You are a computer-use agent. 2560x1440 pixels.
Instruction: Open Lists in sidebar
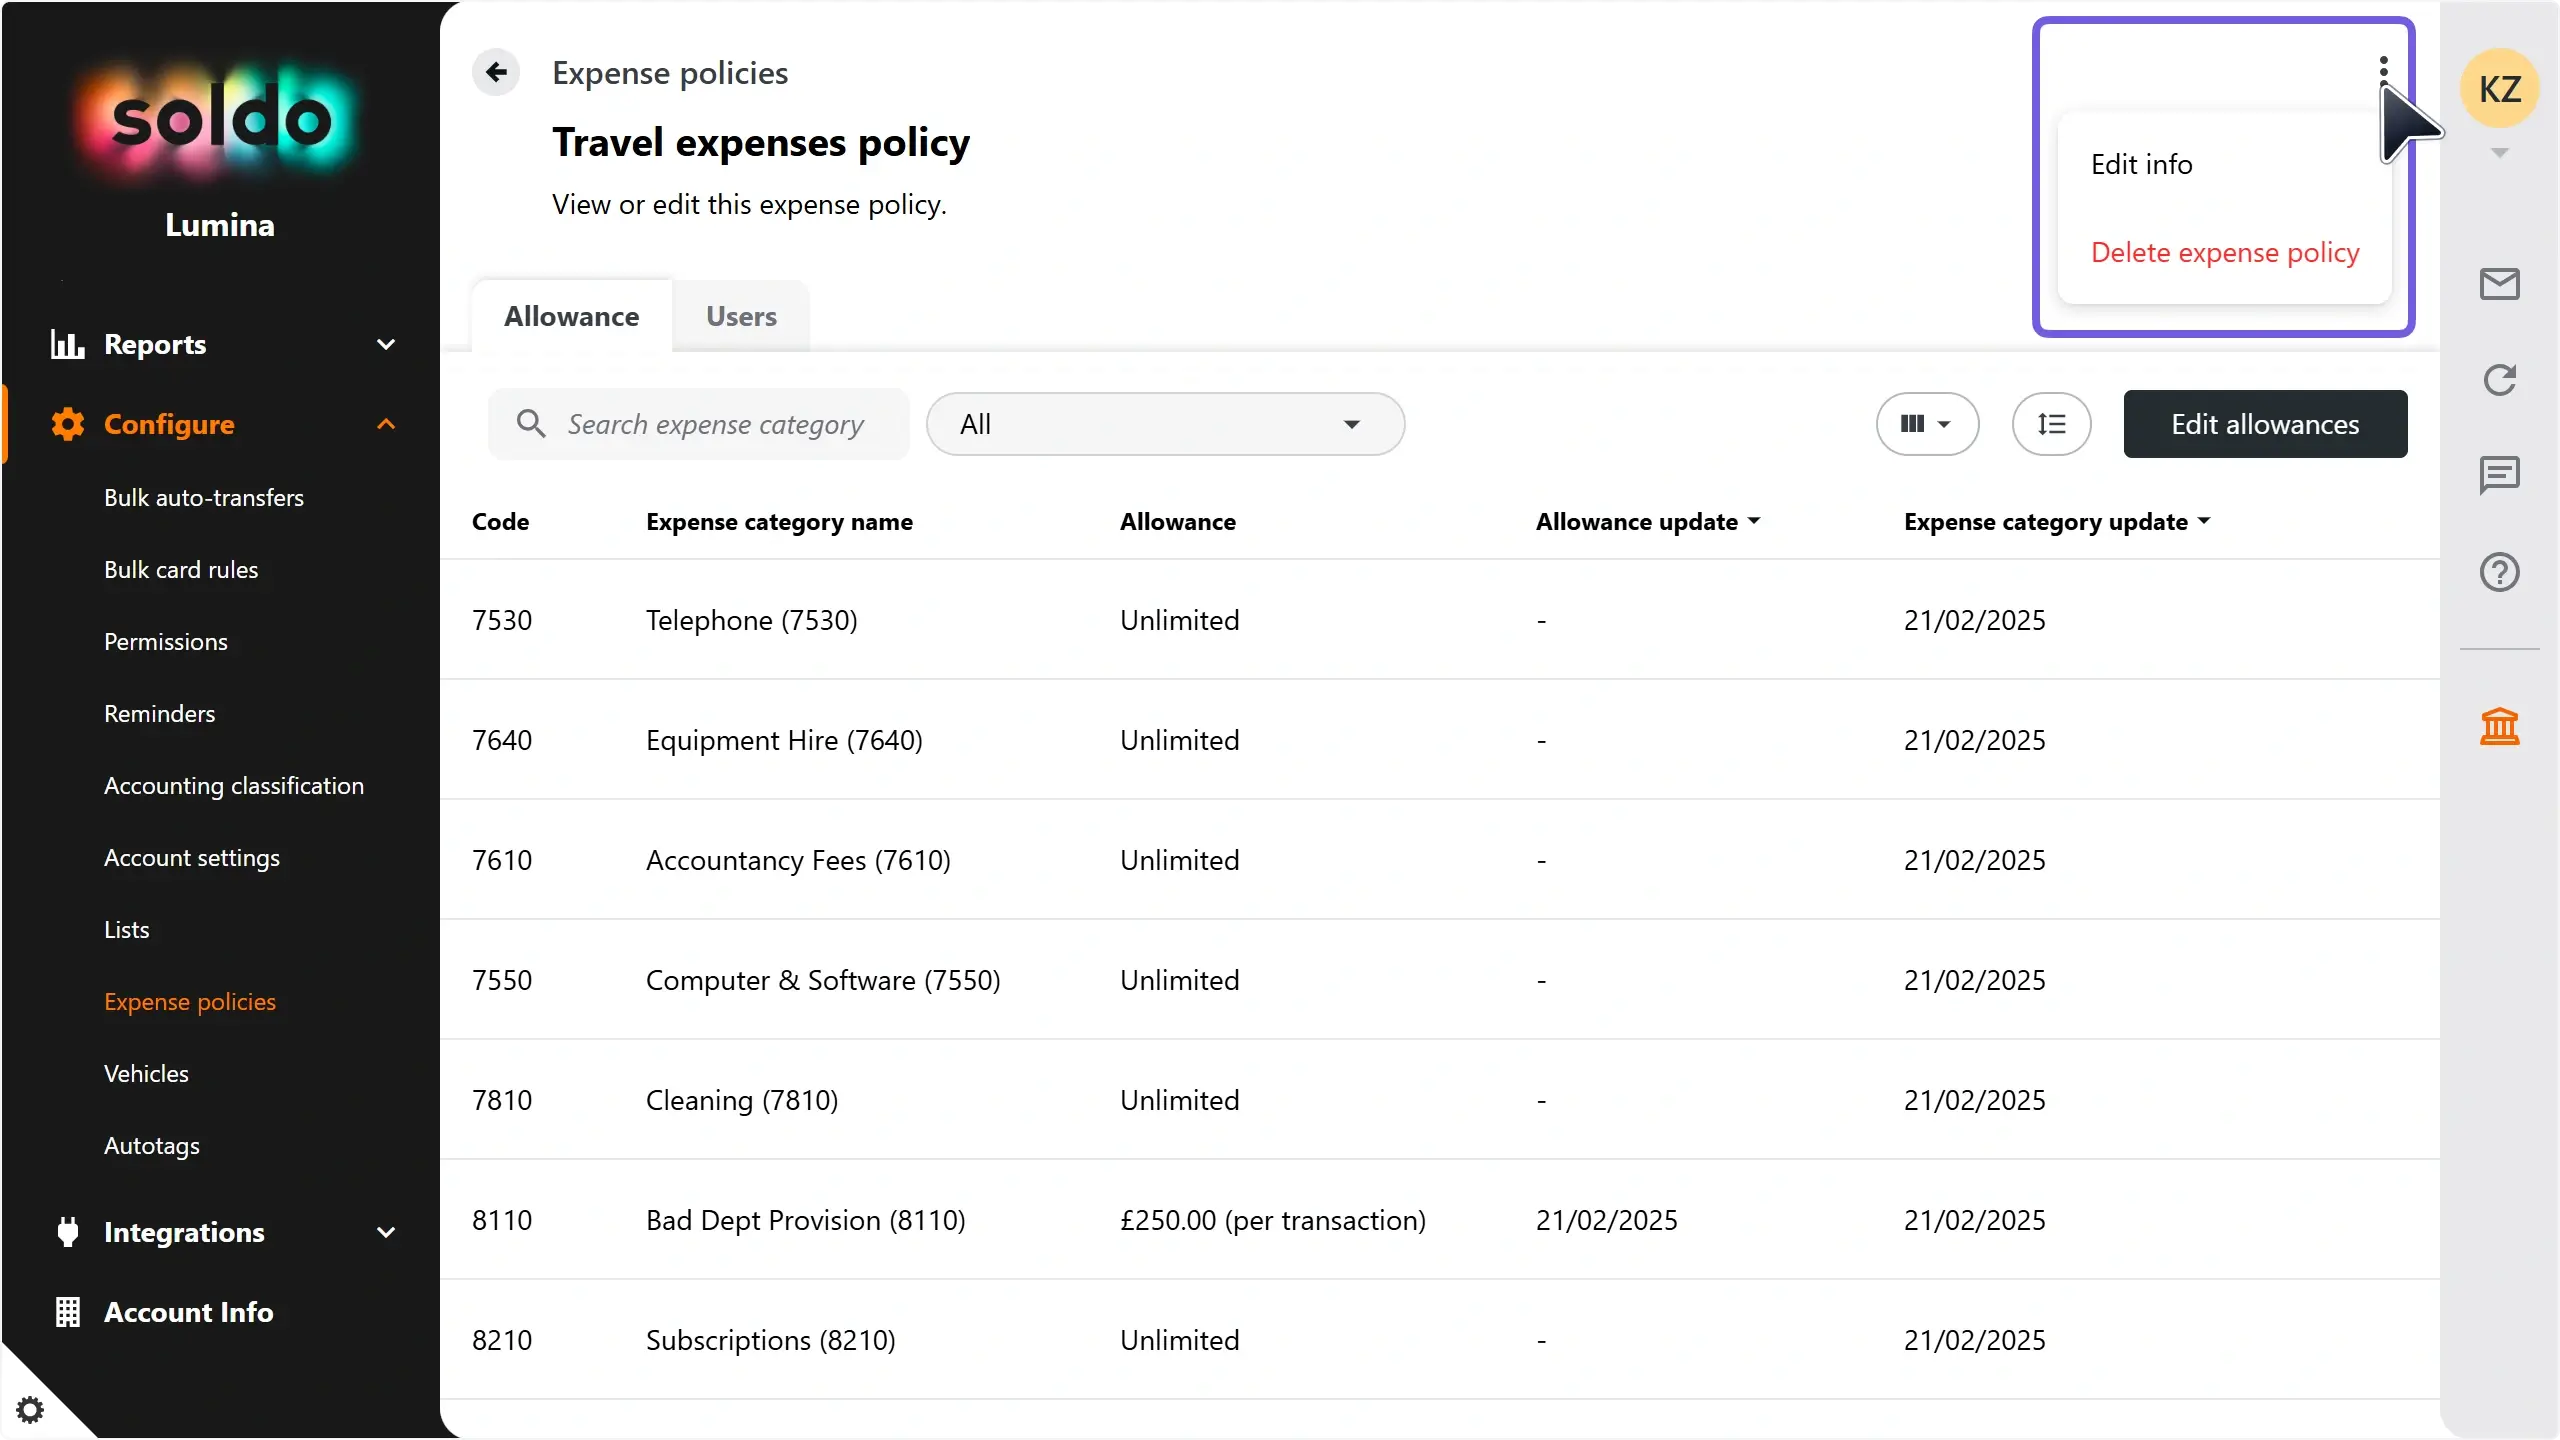(126, 930)
